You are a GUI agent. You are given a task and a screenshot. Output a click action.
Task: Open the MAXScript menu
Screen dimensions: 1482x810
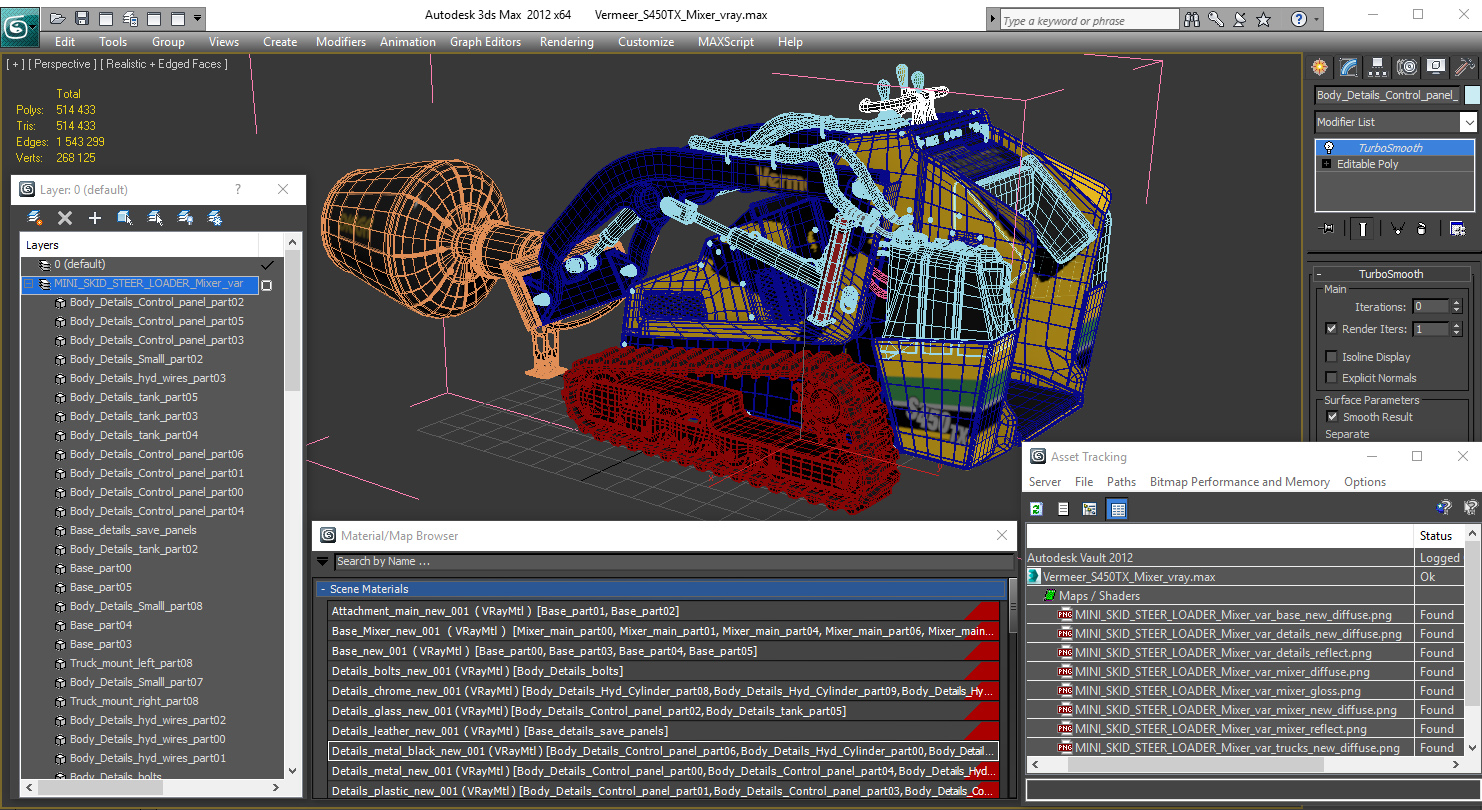pos(726,42)
